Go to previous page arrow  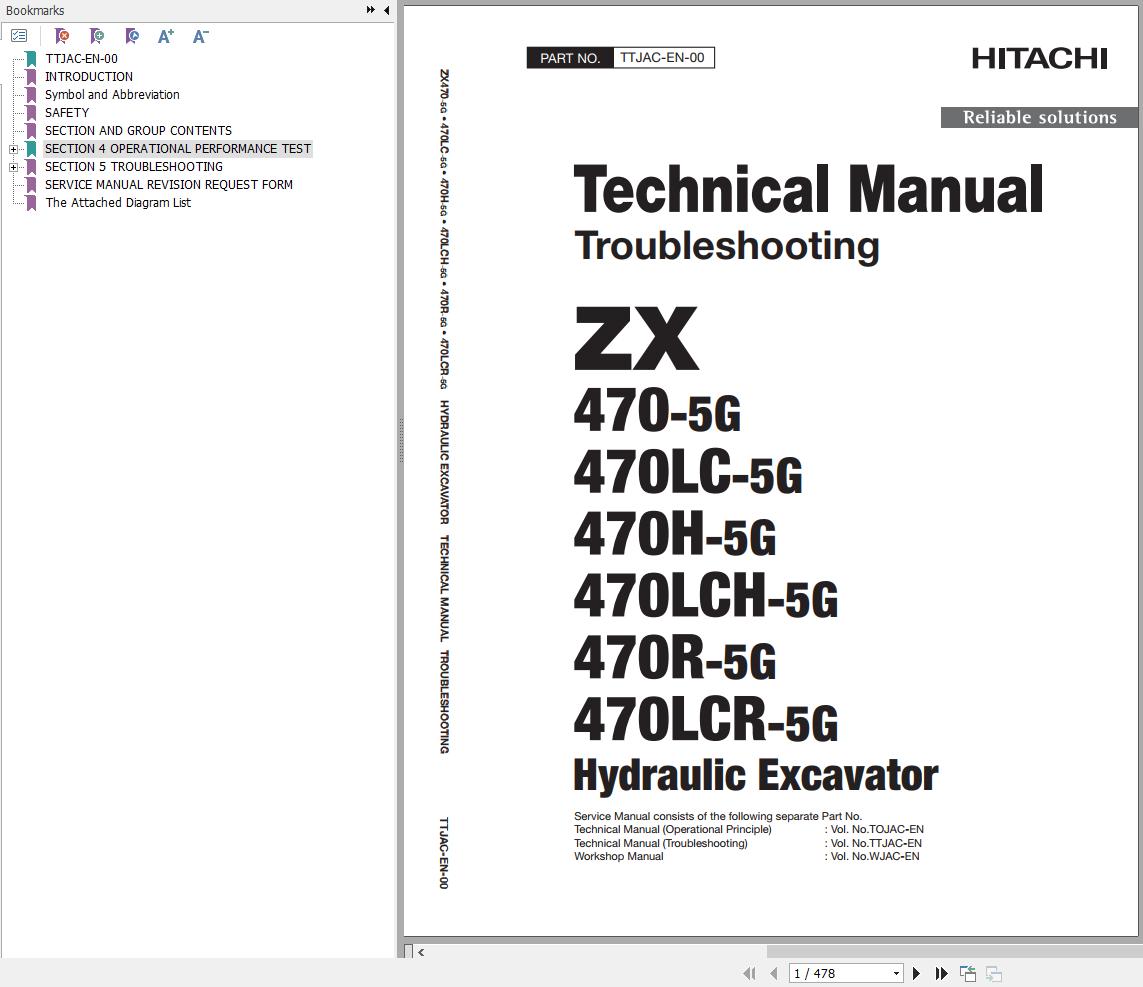click(x=774, y=973)
